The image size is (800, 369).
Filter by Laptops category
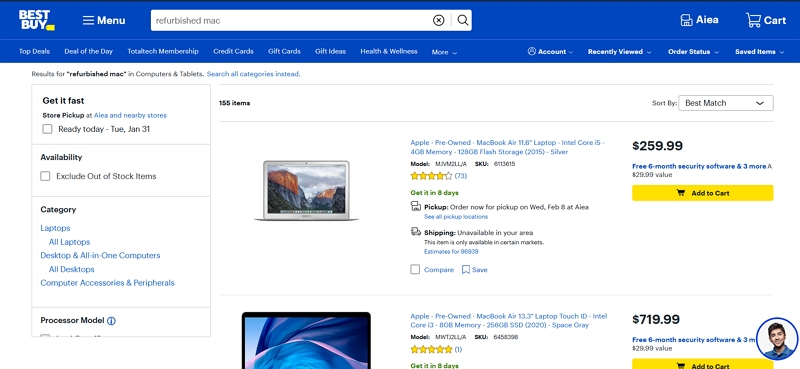pos(55,228)
